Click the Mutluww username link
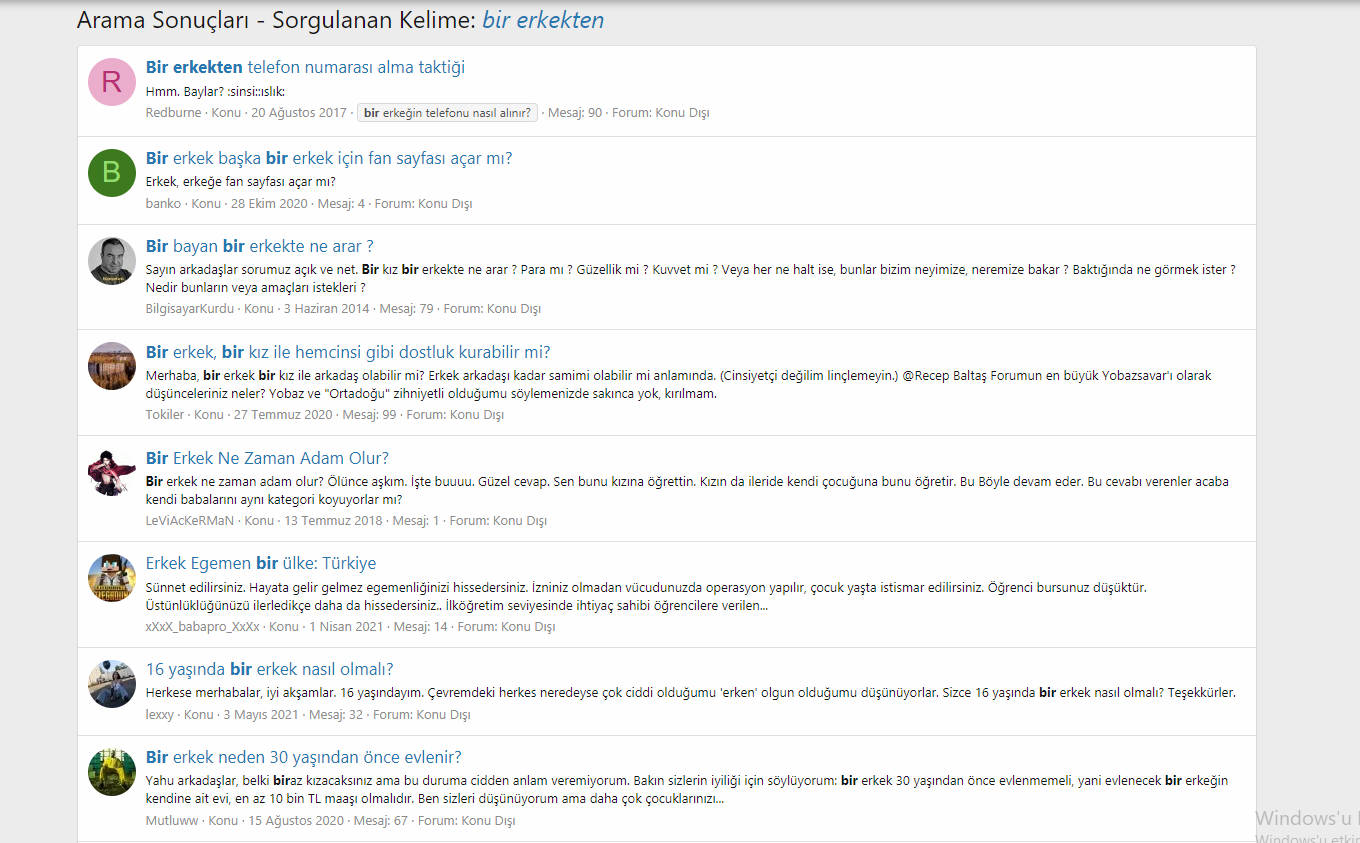The width and height of the screenshot is (1360, 843). [x=173, y=821]
